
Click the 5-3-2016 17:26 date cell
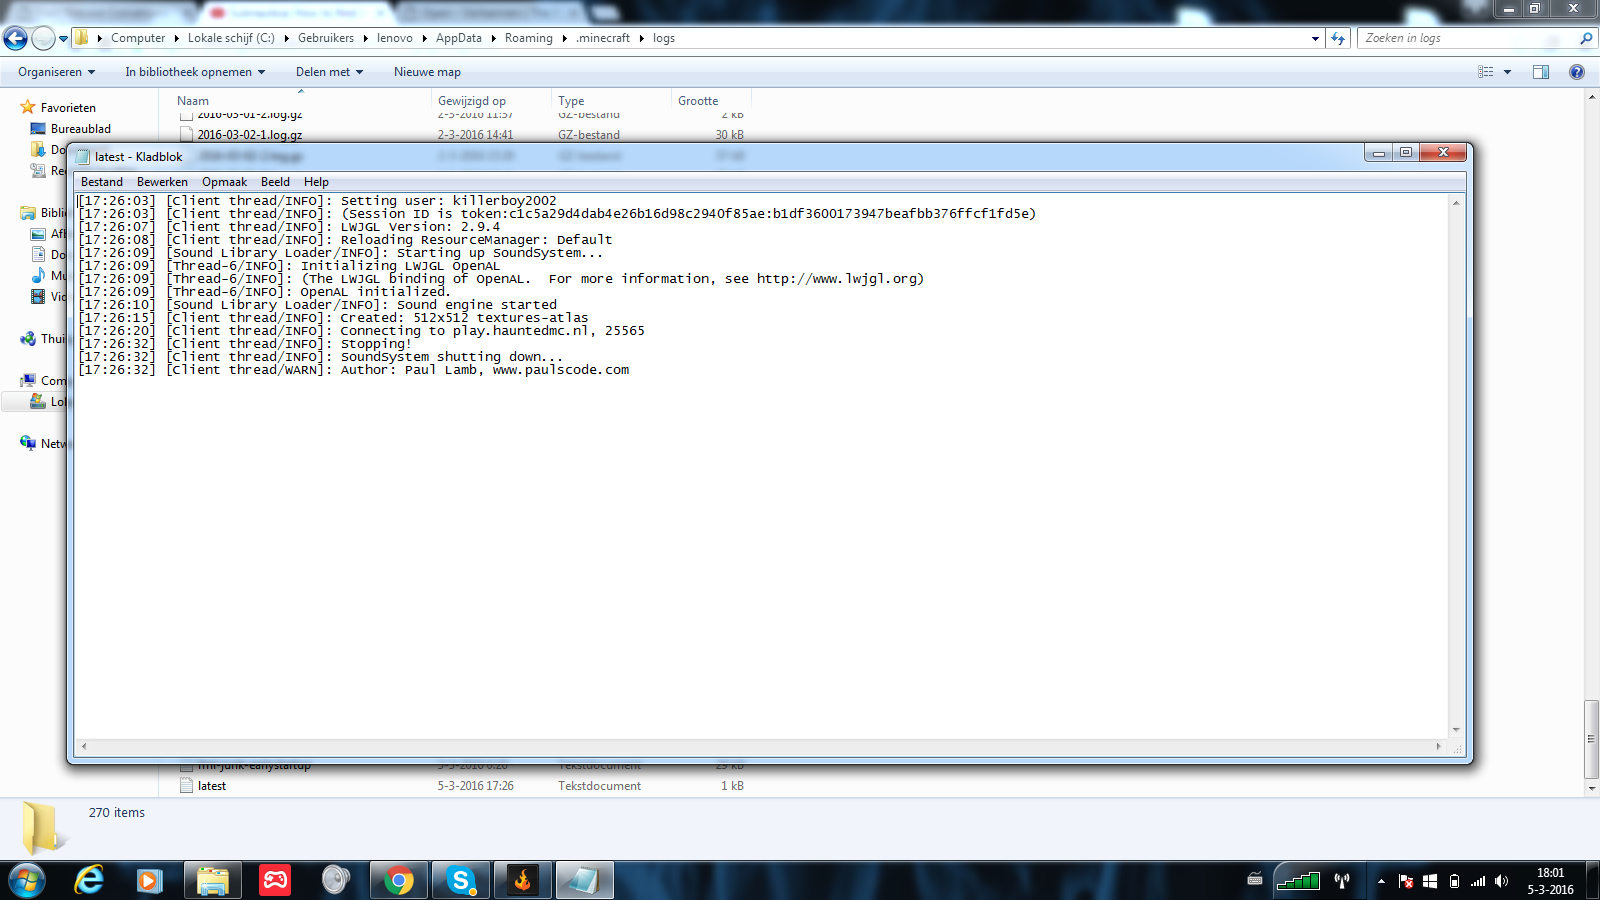point(475,786)
